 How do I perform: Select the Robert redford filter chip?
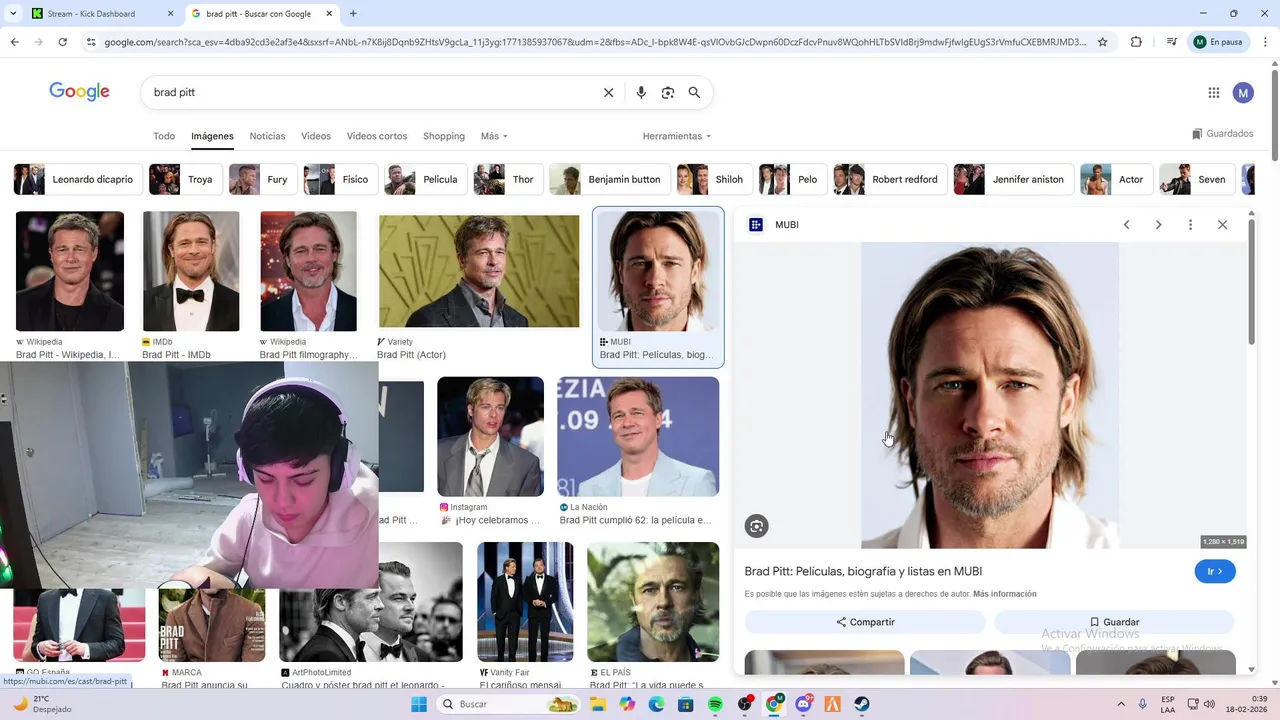click(x=890, y=179)
